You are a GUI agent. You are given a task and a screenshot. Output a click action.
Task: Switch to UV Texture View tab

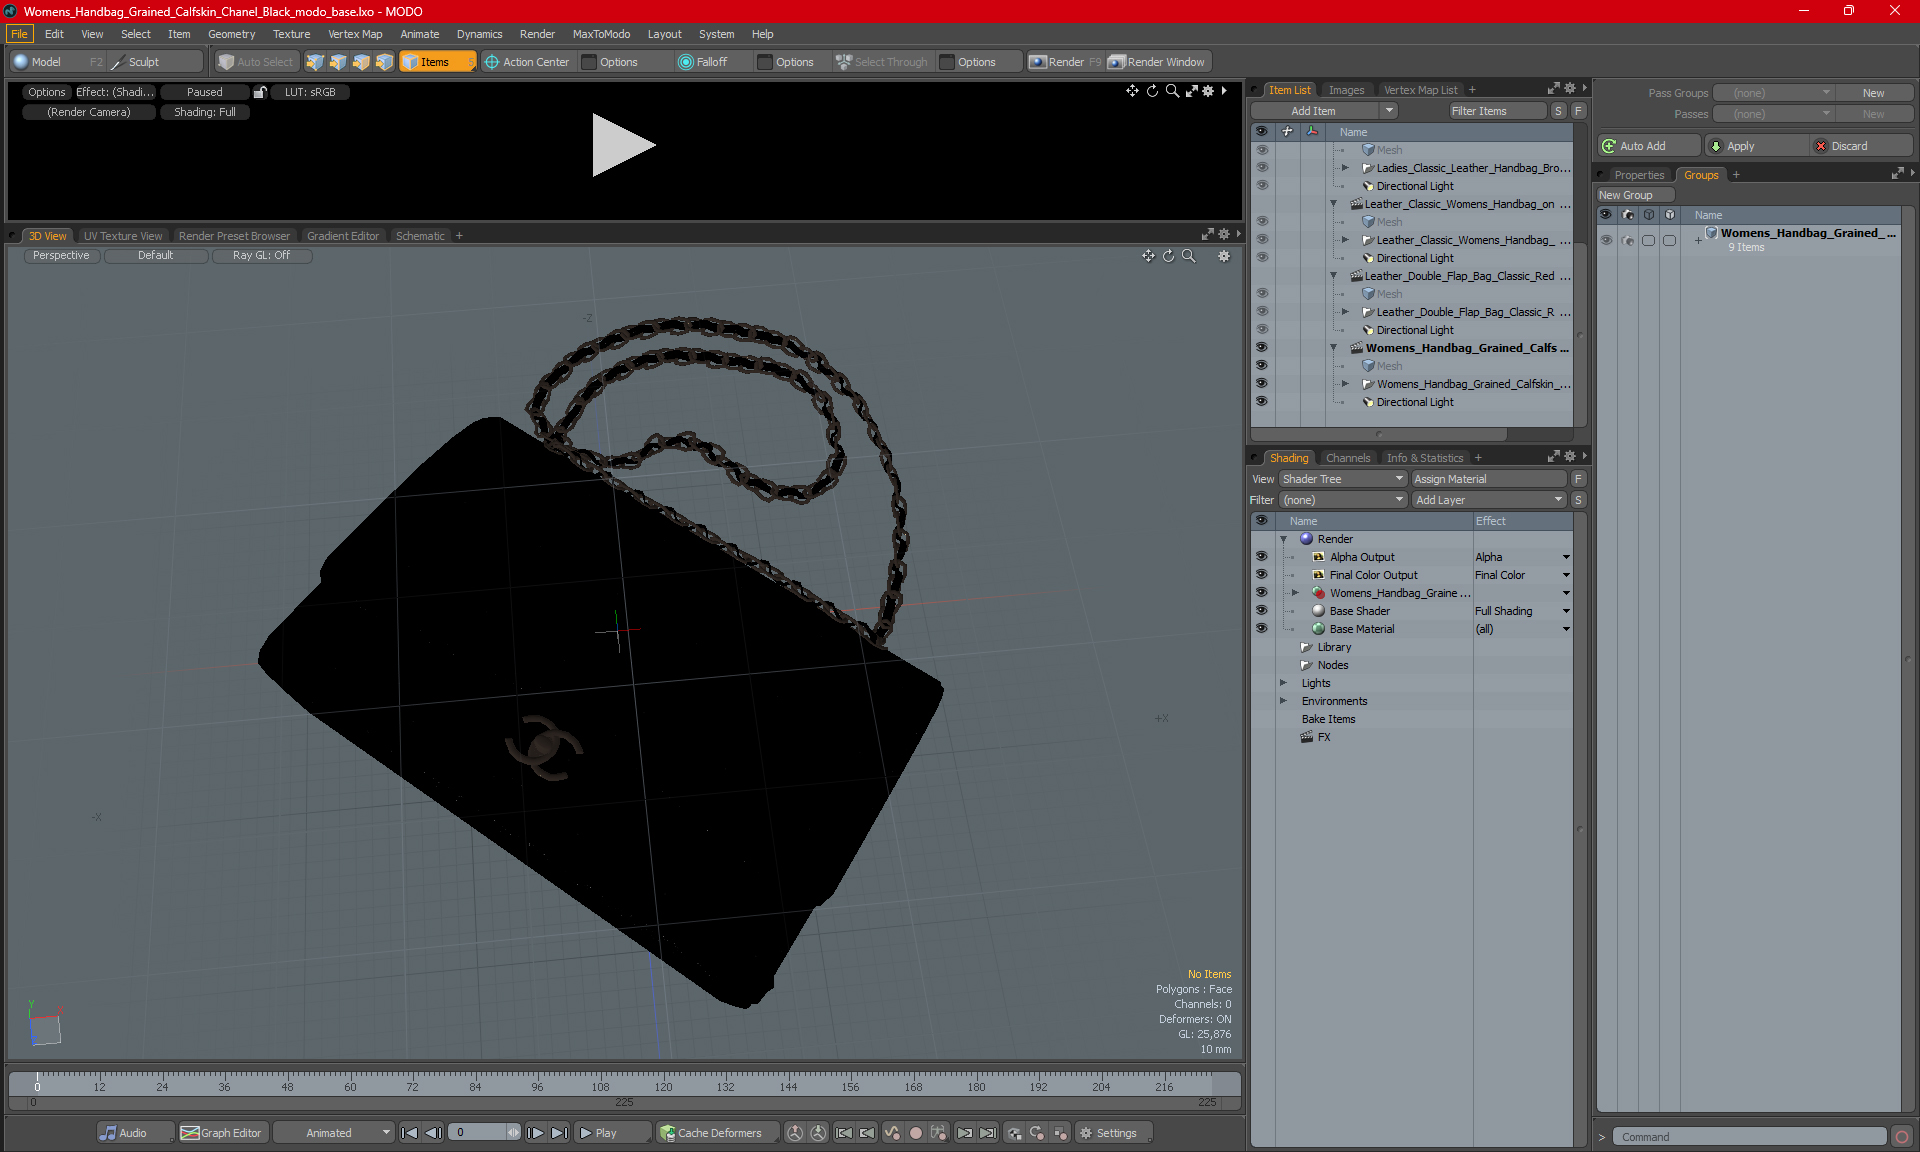(123, 236)
